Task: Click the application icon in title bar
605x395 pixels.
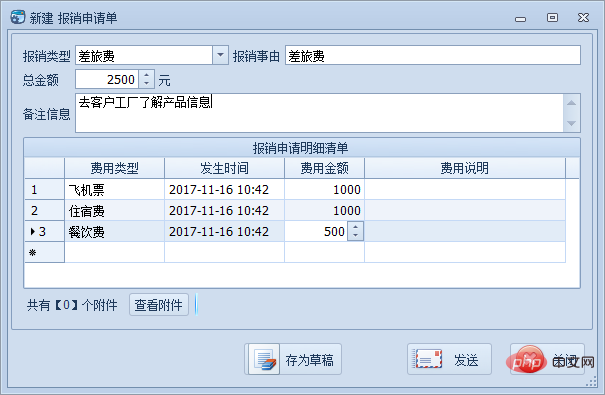Action: click(x=17, y=17)
